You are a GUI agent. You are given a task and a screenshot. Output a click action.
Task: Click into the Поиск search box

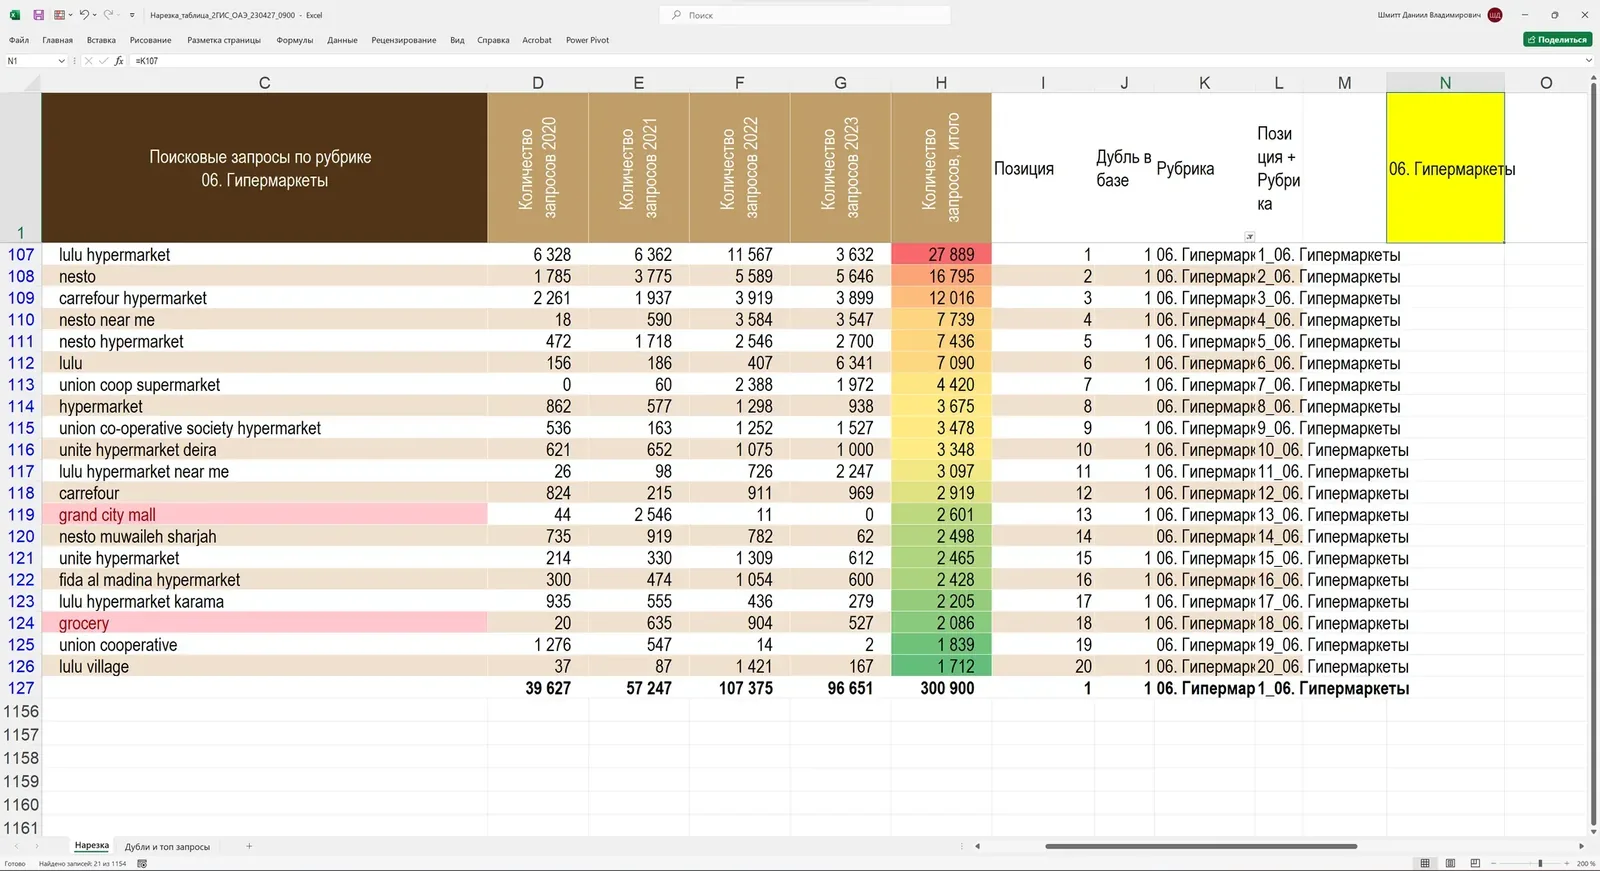pyautogui.click(x=805, y=15)
